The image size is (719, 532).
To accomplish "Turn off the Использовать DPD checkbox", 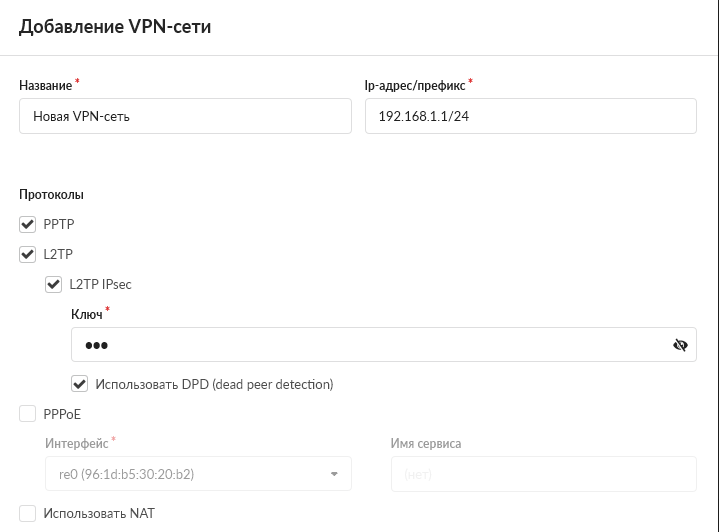I will pyautogui.click(x=79, y=384).
